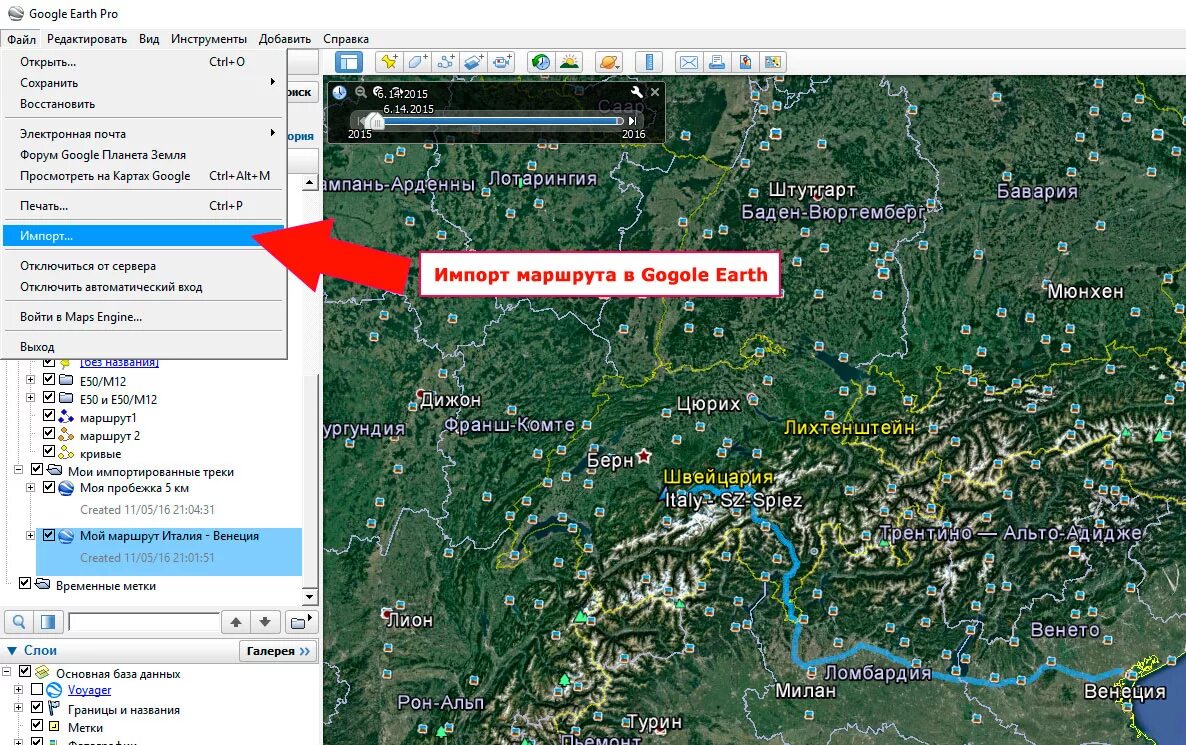Uncheck the first E50/M12 folder checkbox
Image resolution: width=1186 pixels, height=745 pixels.
tap(49, 380)
